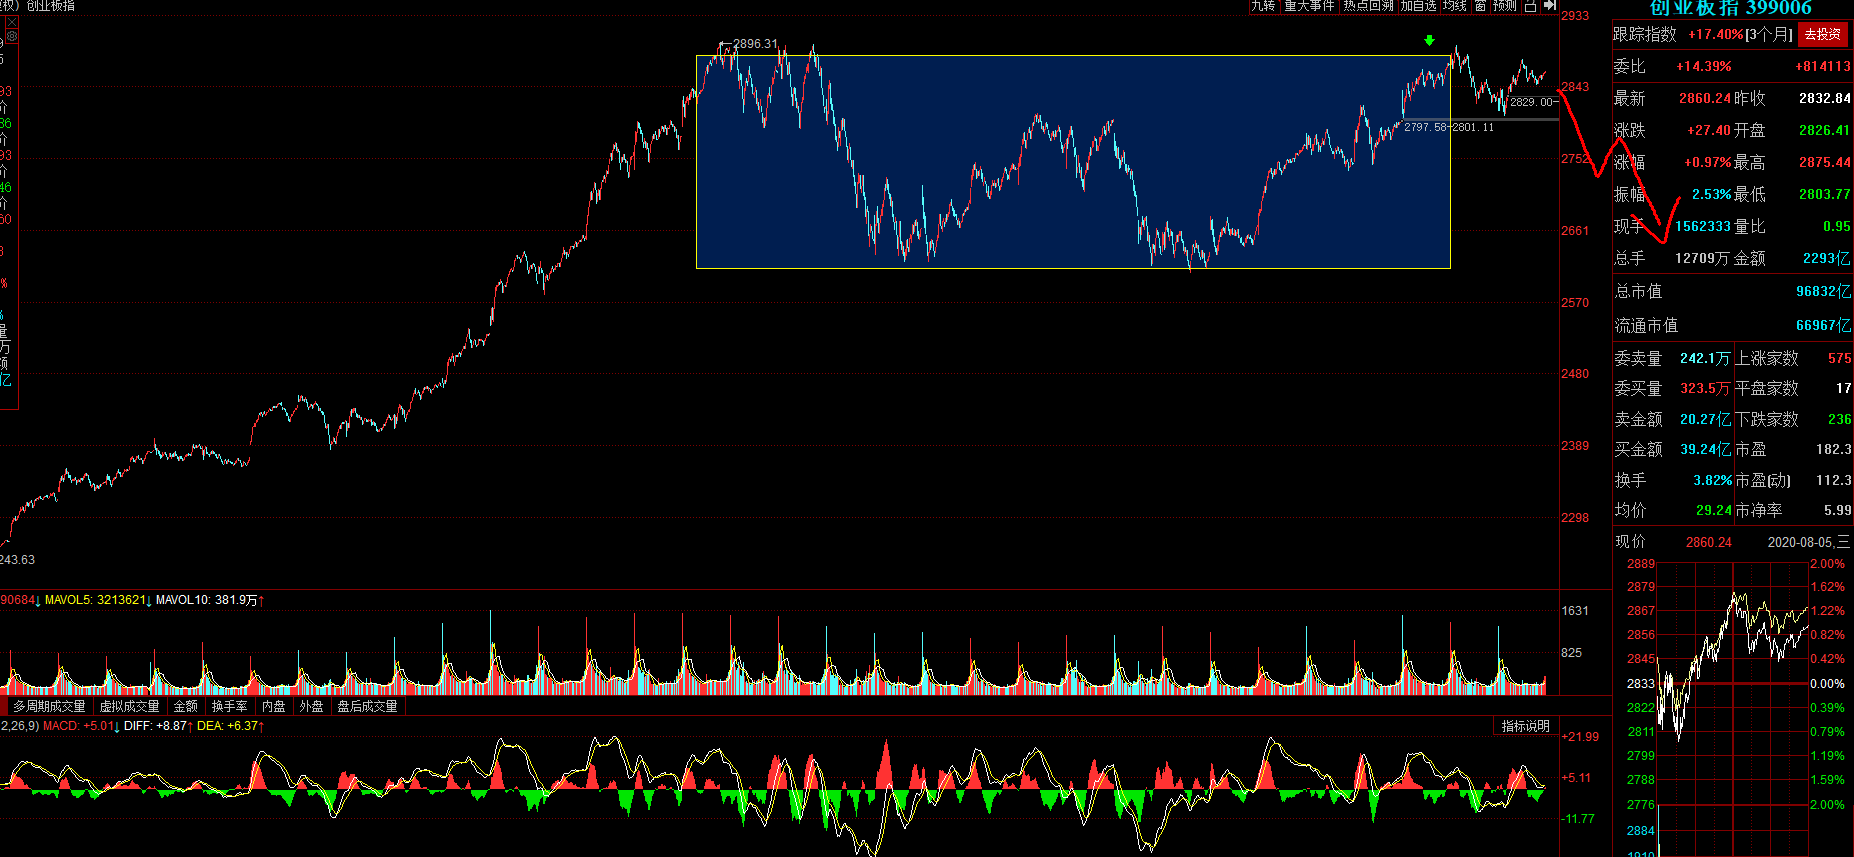Click the MACD: +5.01 value label
The width and height of the screenshot is (1854, 857).
(x=79, y=726)
